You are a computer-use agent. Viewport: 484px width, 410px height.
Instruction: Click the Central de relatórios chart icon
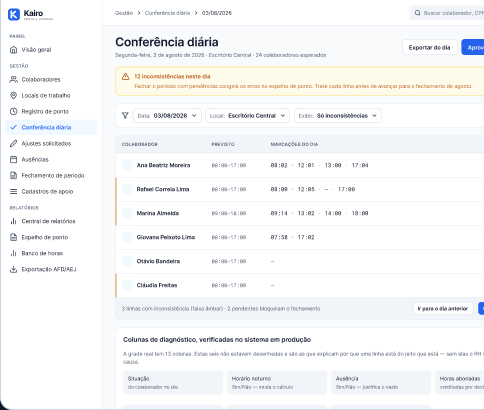coord(13,221)
